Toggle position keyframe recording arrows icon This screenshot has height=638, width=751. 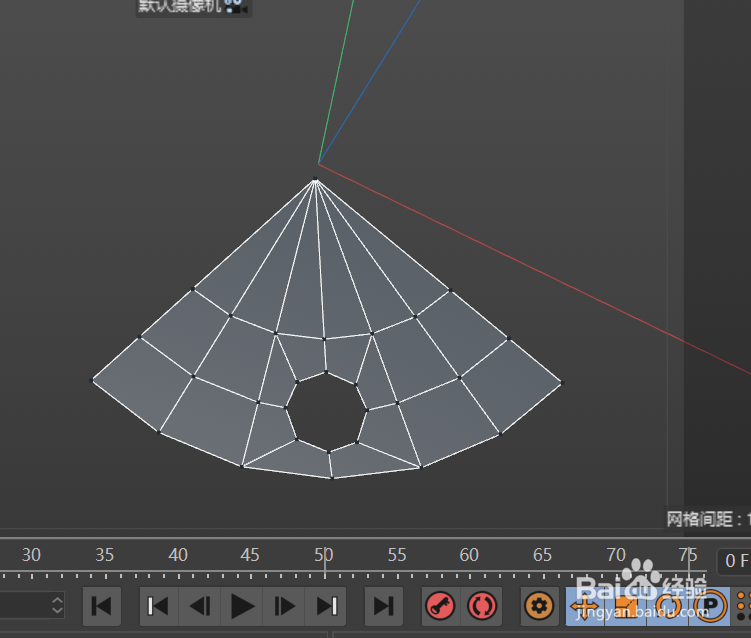[x=585, y=606]
